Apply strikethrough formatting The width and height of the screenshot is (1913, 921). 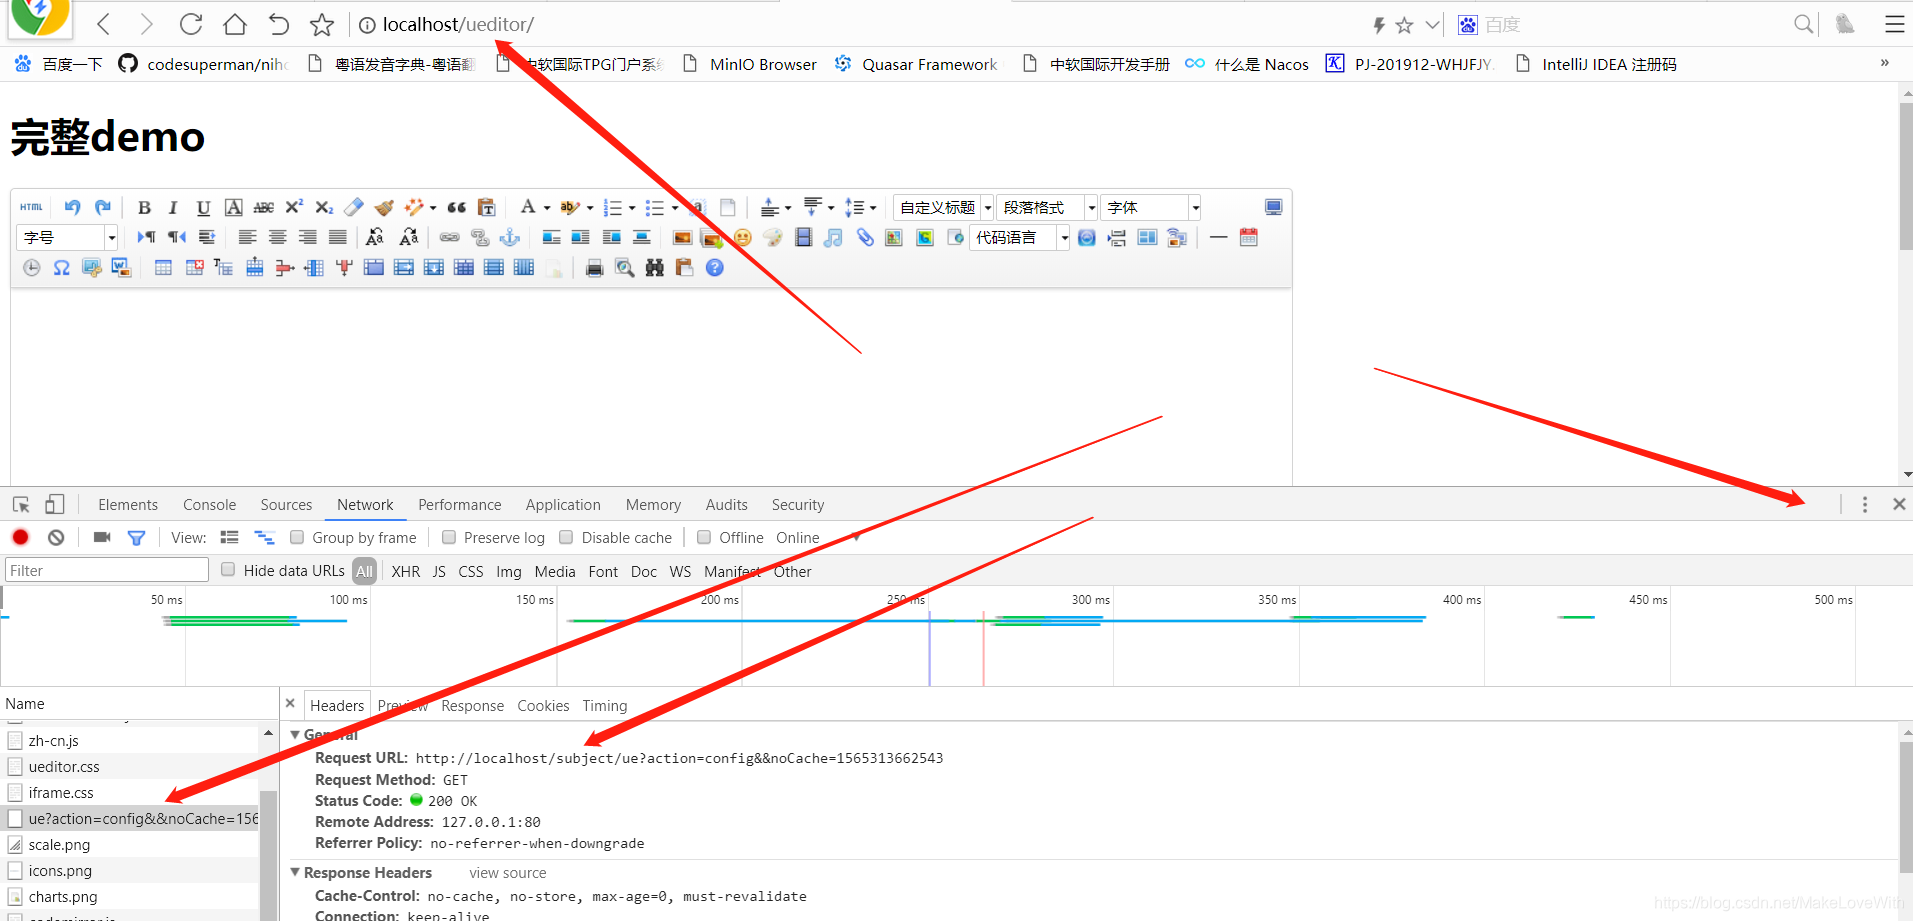pos(263,207)
